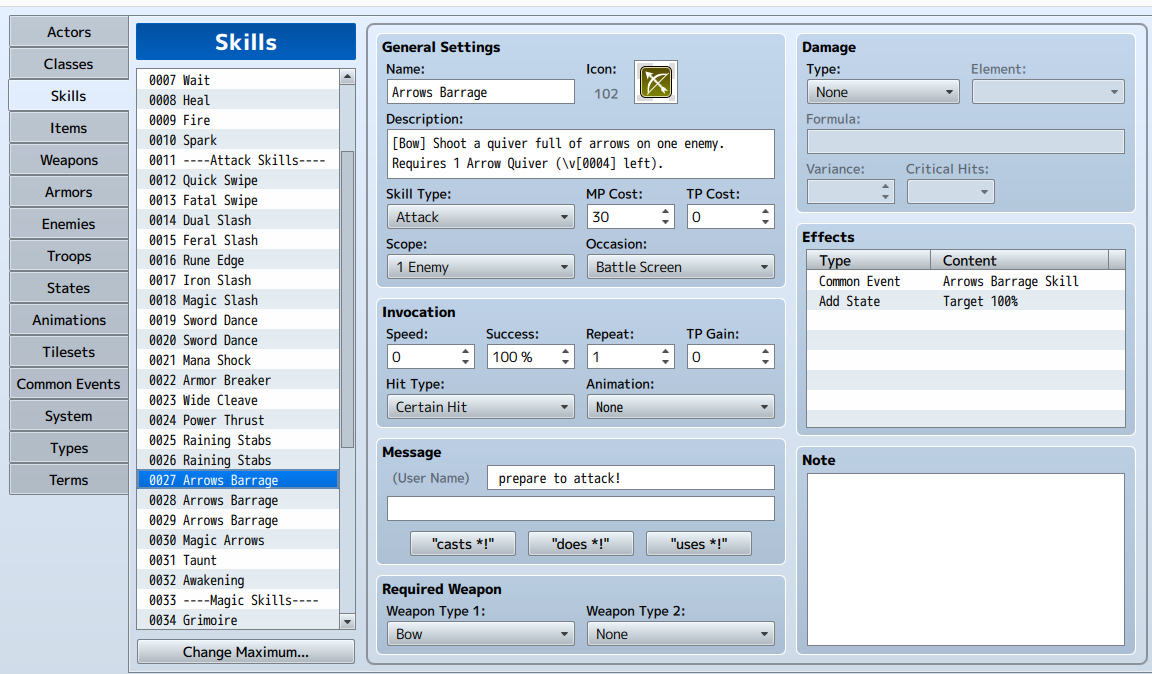This screenshot has width=1152, height=674.
Task: Open the Occasion dropdown
Action: [680, 267]
